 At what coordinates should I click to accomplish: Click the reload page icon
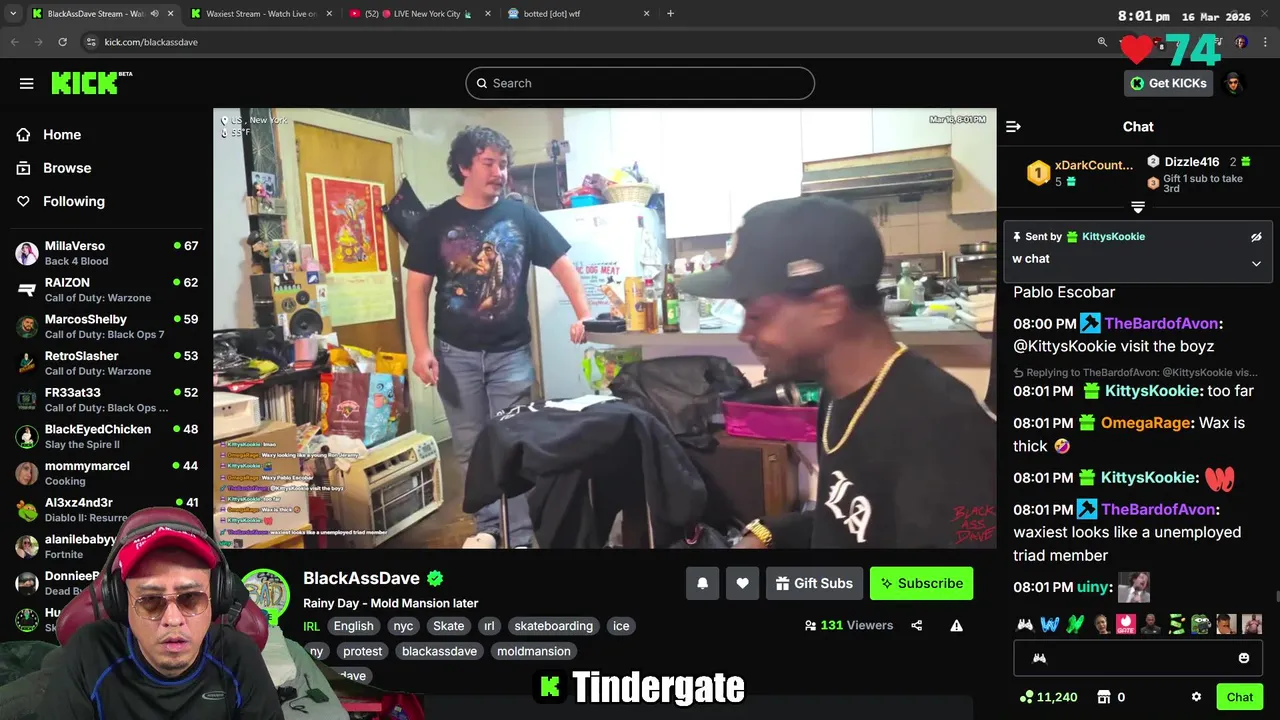[x=63, y=42]
